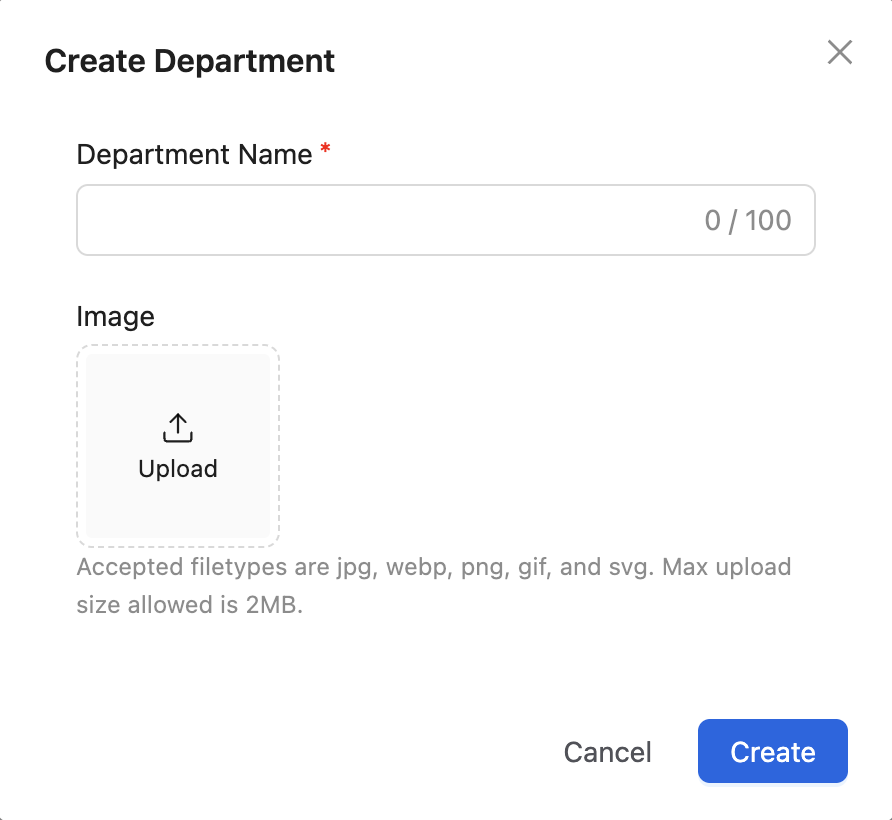Cancel department creation

(607, 752)
